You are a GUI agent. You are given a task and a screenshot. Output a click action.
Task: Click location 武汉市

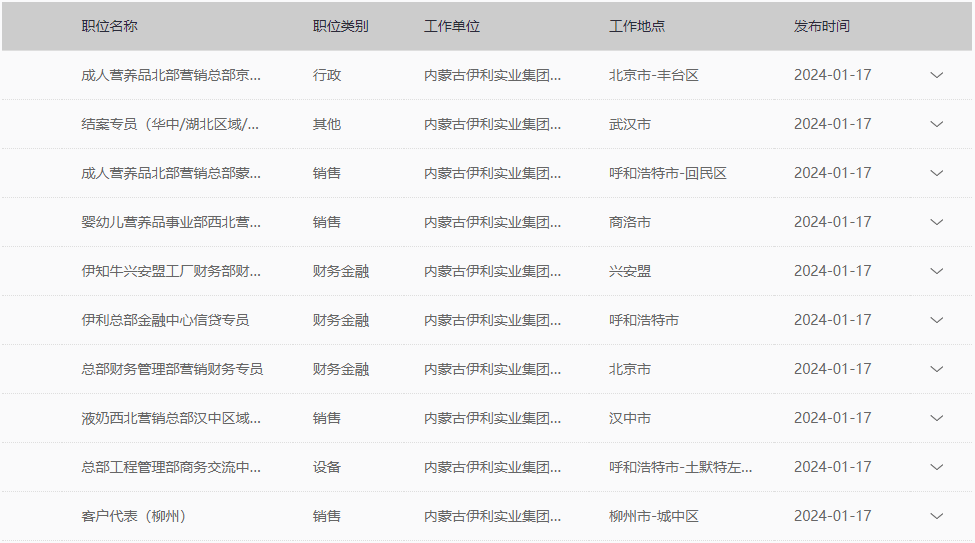pos(630,124)
